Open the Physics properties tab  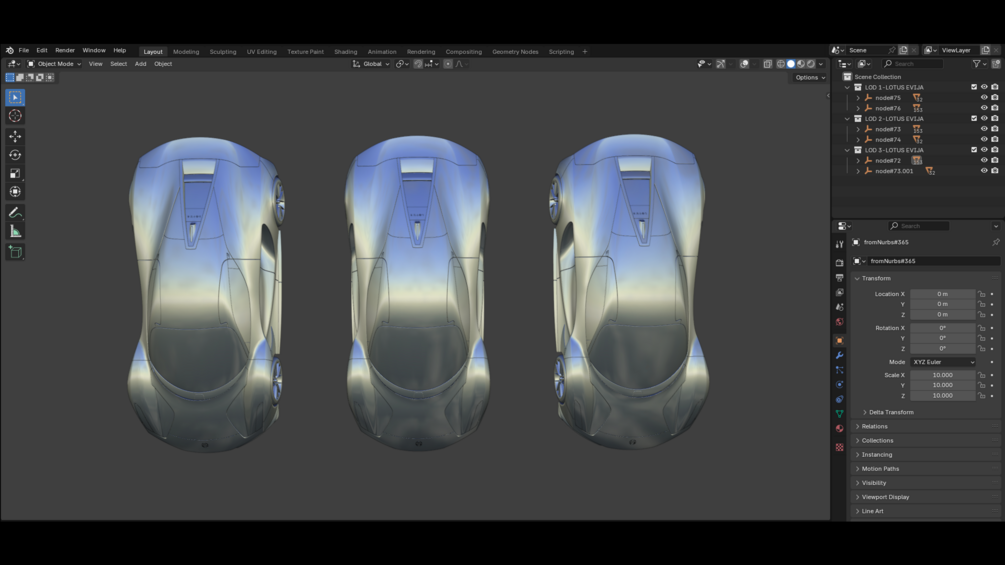click(x=840, y=385)
